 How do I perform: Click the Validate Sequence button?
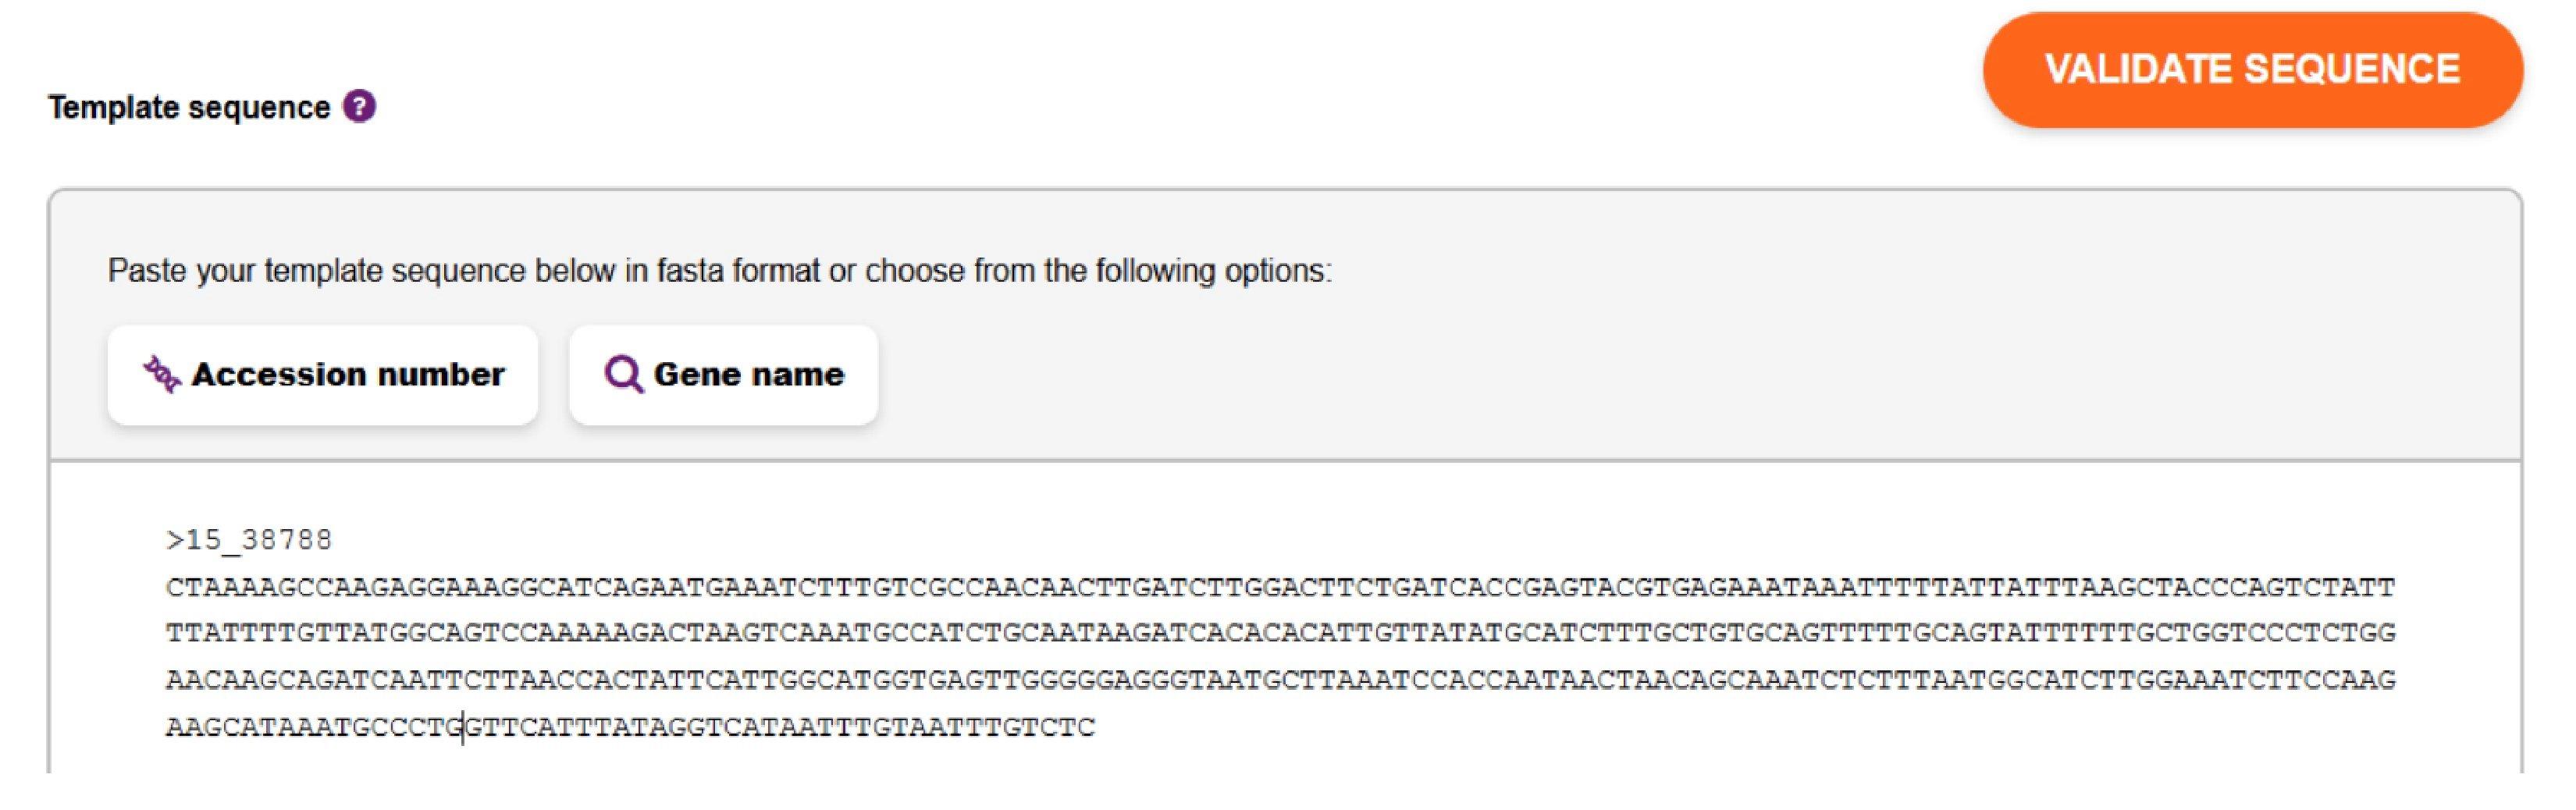2252,70
